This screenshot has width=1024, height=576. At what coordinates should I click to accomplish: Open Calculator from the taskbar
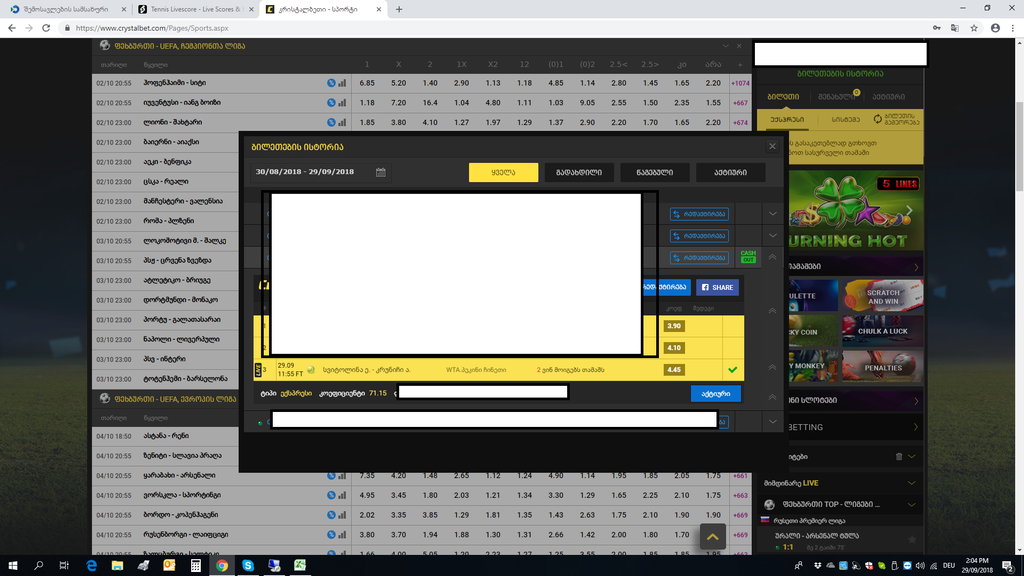click(x=195, y=566)
